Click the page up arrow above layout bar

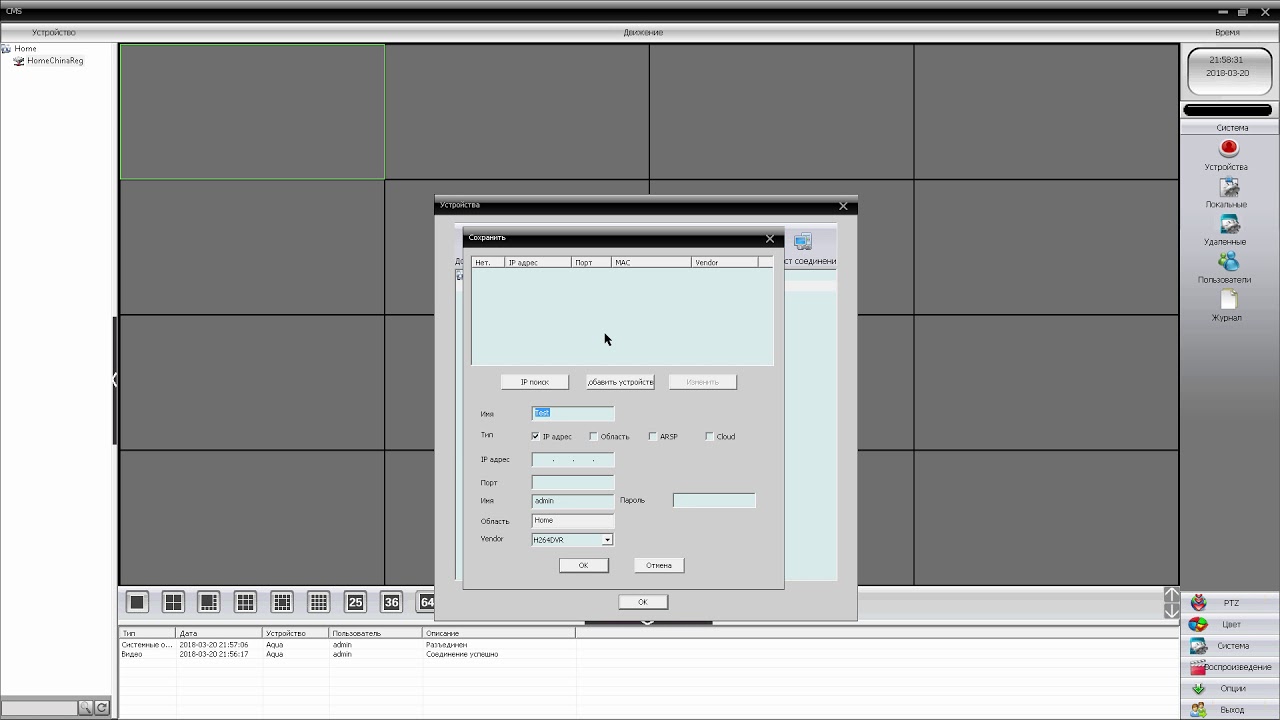[x=1172, y=595]
